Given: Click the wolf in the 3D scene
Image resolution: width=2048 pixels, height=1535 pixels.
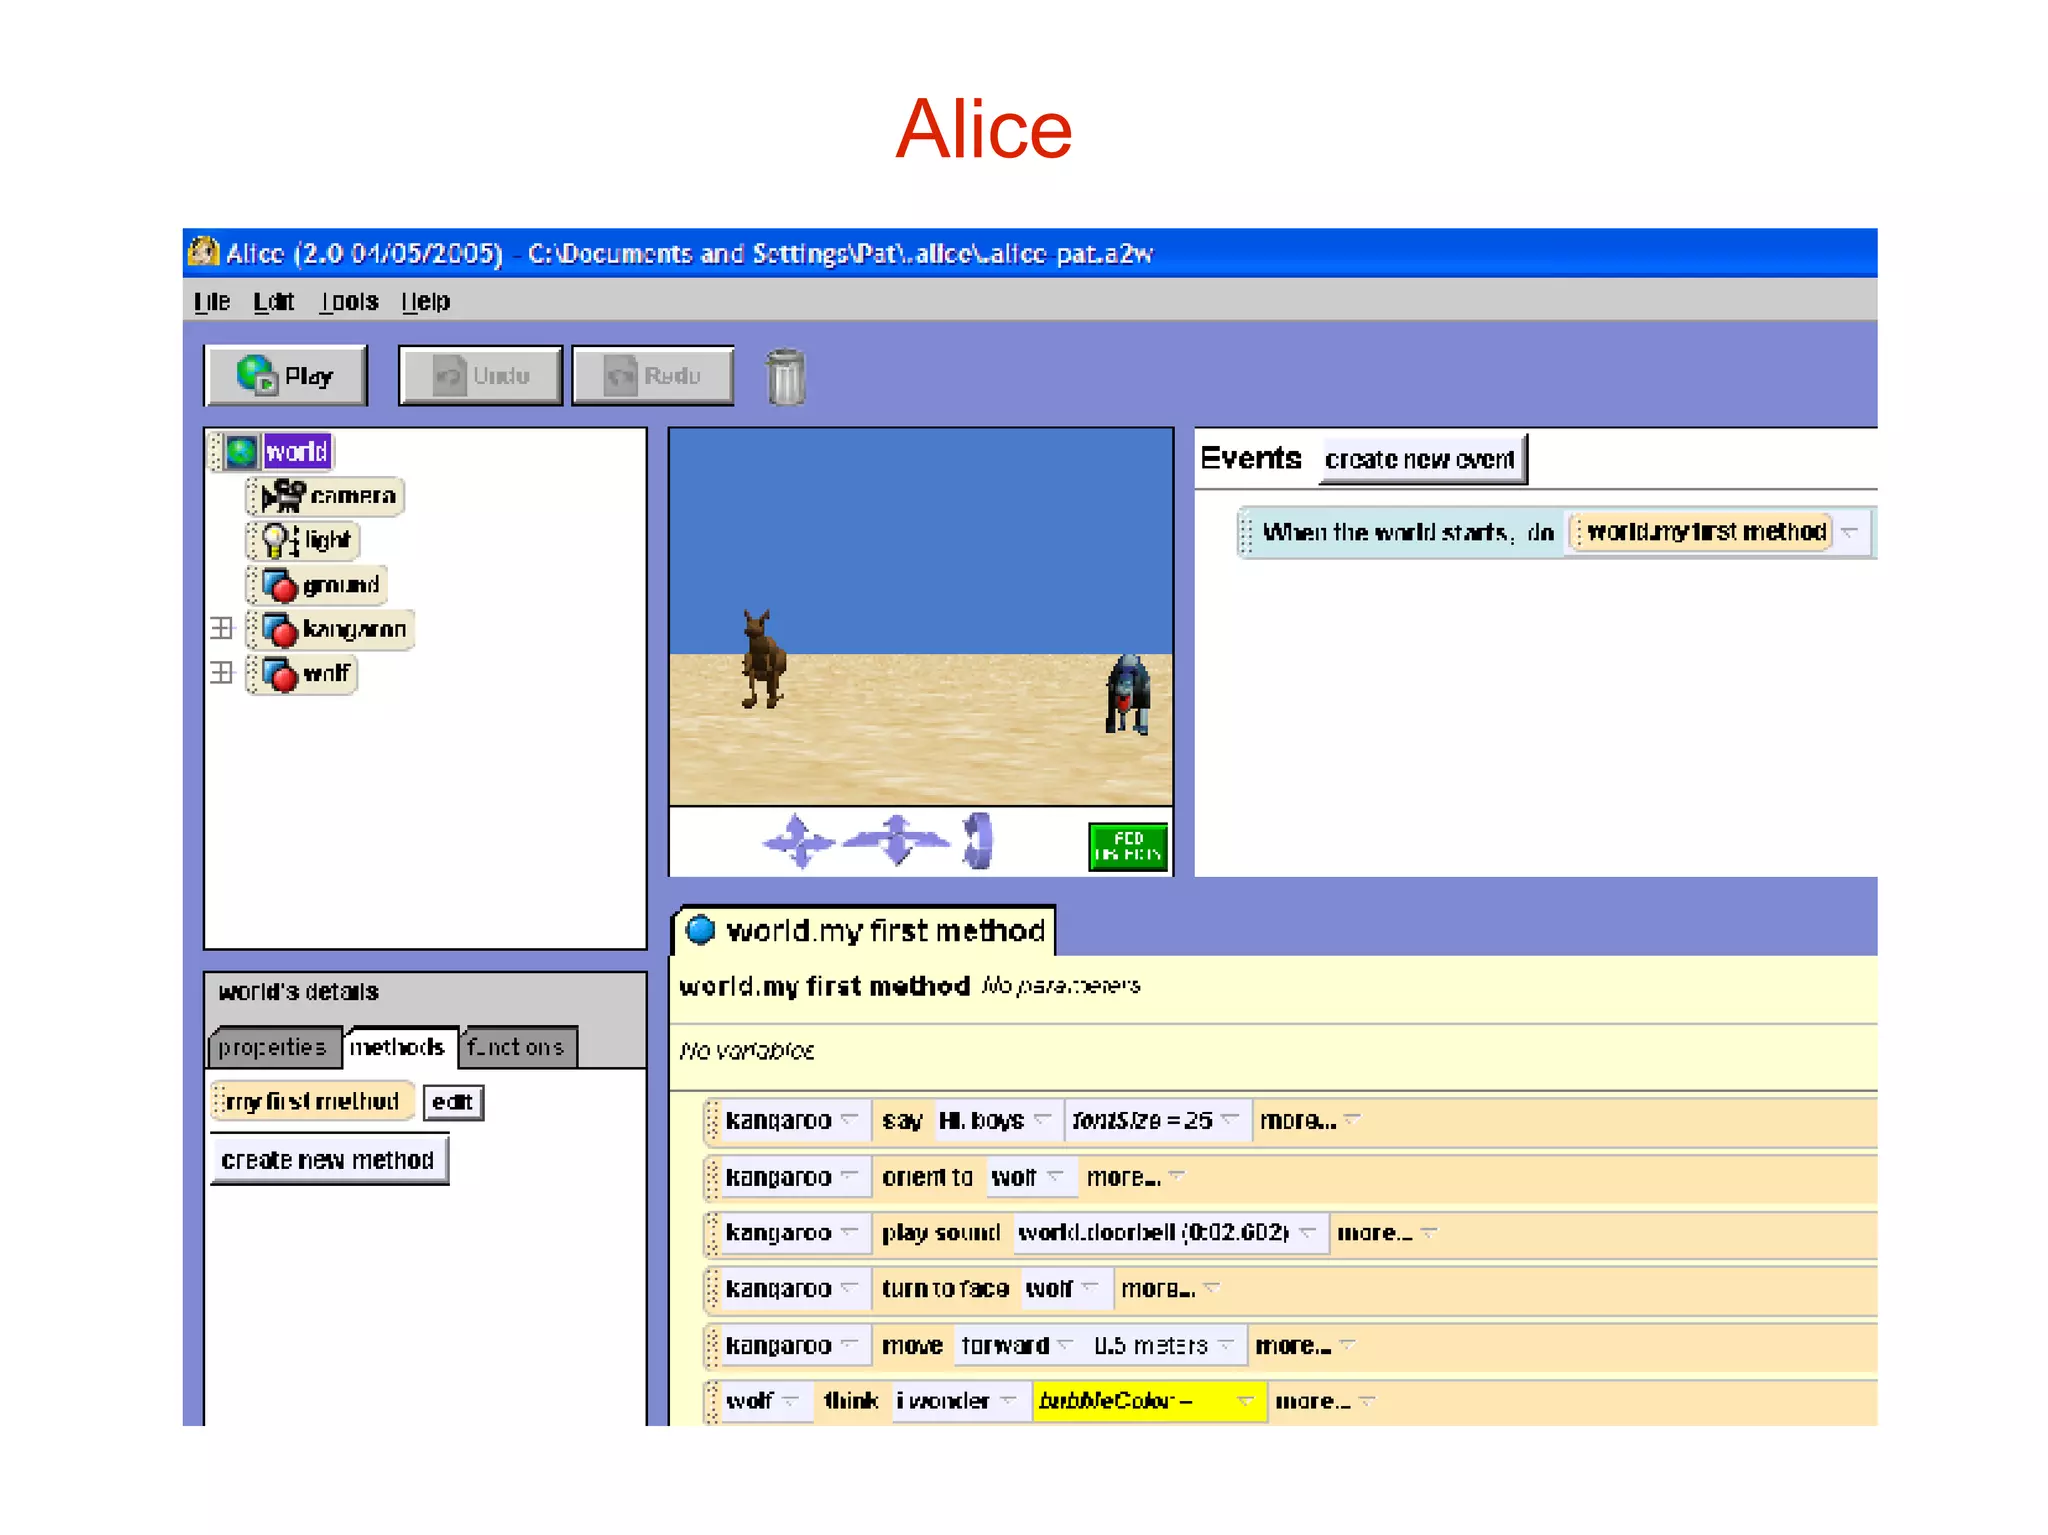Looking at the screenshot, I should click(1128, 695).
